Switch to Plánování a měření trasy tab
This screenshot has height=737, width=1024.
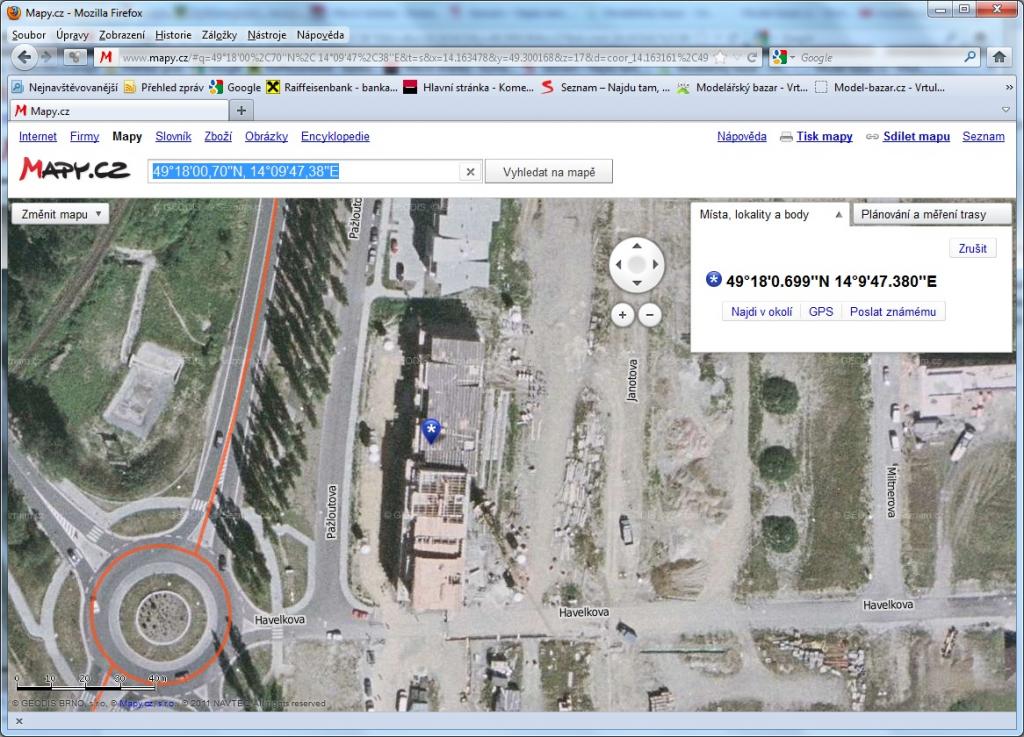pos(932,214)
